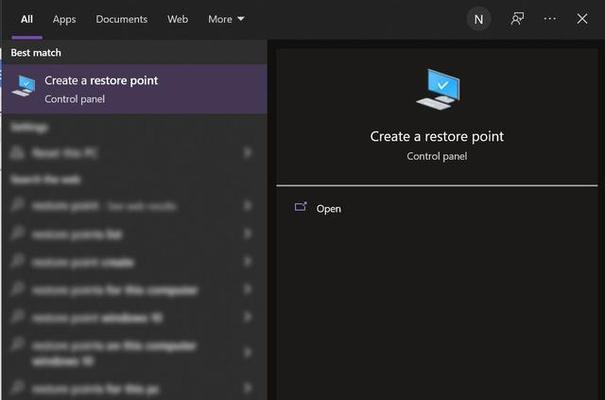Expand chevron for 'restore points on this computer windows 10'
Screen dimensions: 605x400
[247, 352]
